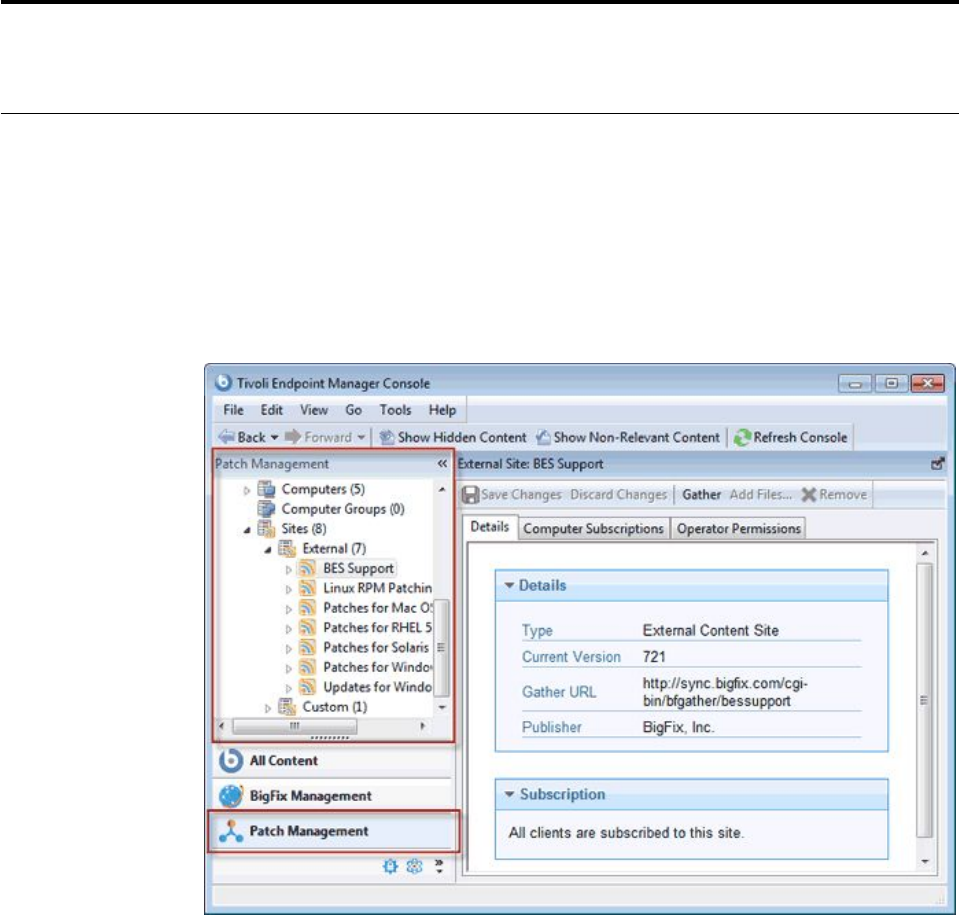Click the Patches for RHEL 5 feed icon
The height and width of the screenshot is (915, 959).
(x=308, y=628)
